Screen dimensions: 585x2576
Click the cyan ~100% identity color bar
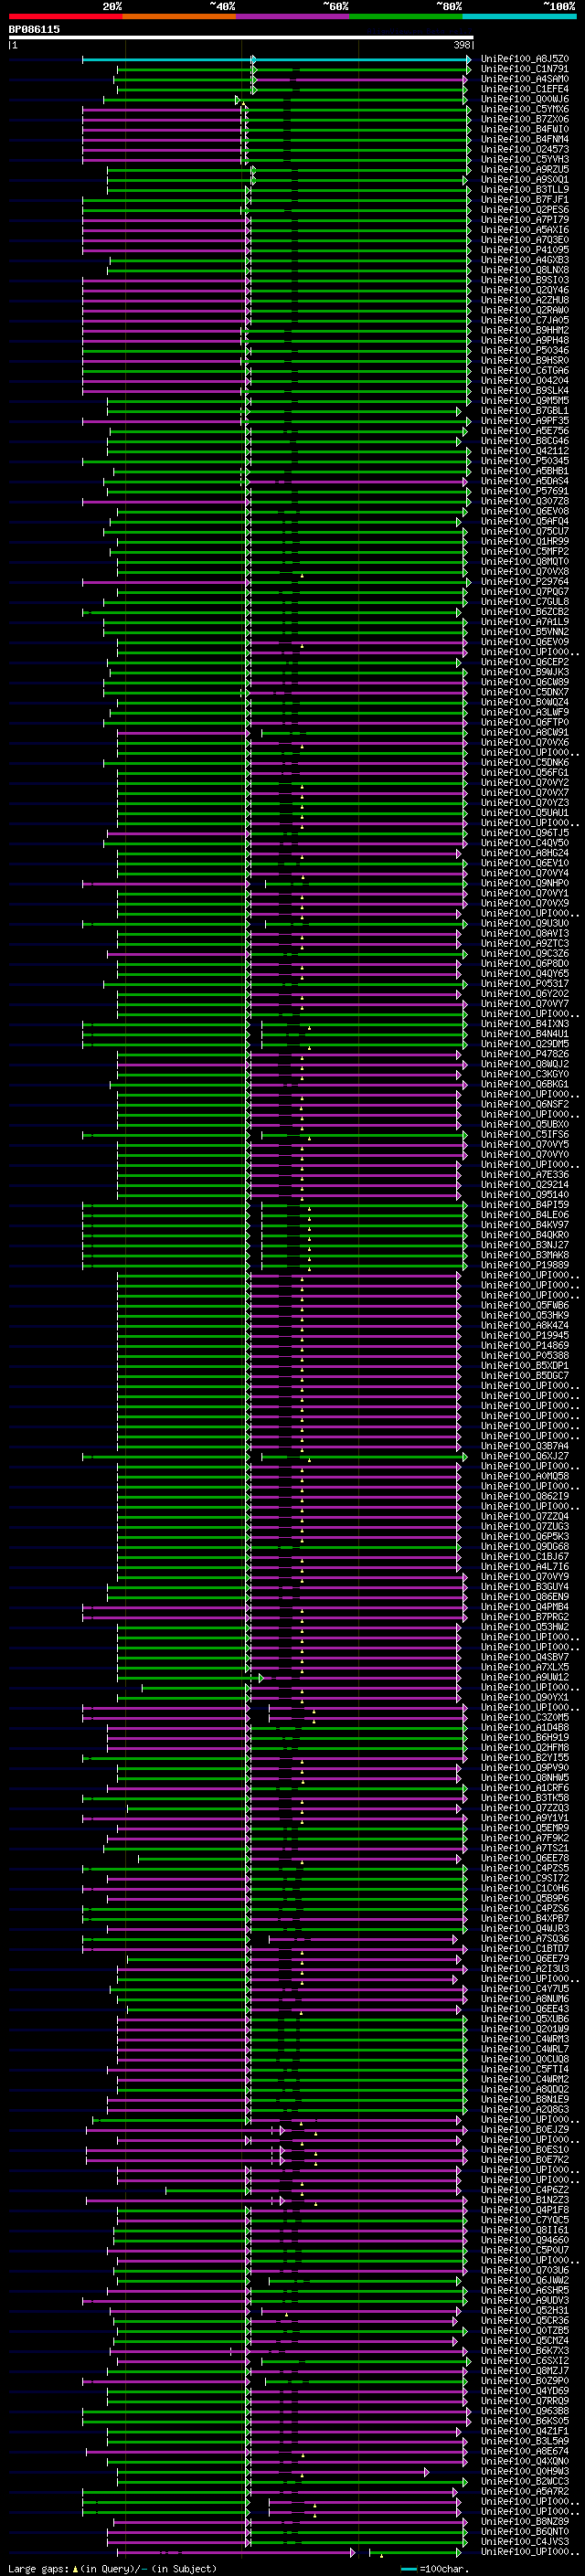pyautogui.click(x=520, y=16)
